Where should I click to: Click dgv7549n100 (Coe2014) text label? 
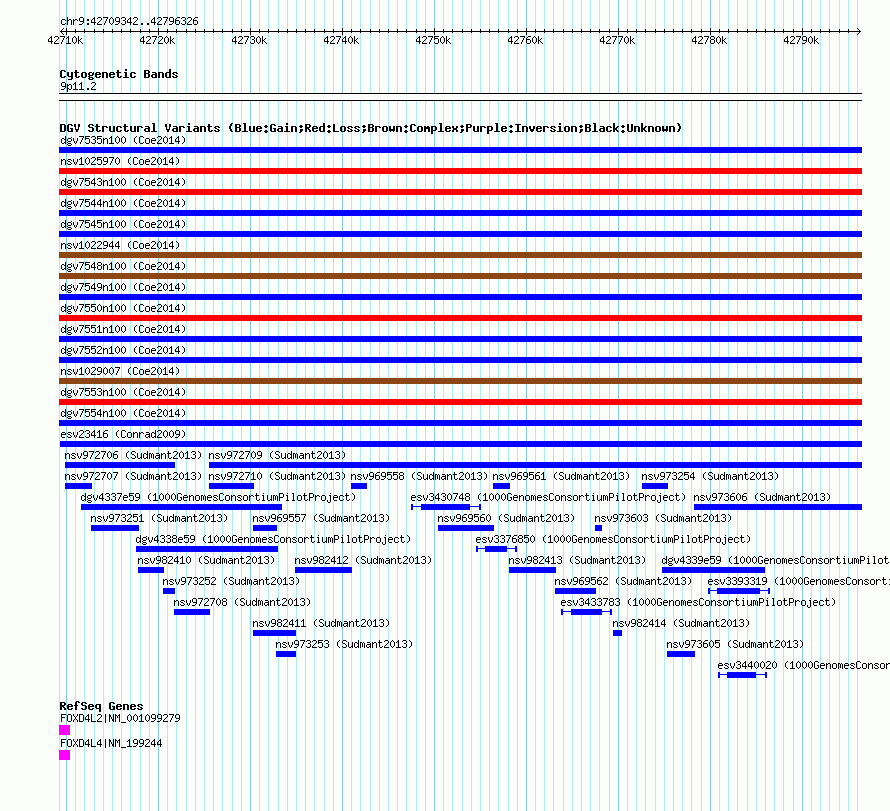(x=123, y=287)
